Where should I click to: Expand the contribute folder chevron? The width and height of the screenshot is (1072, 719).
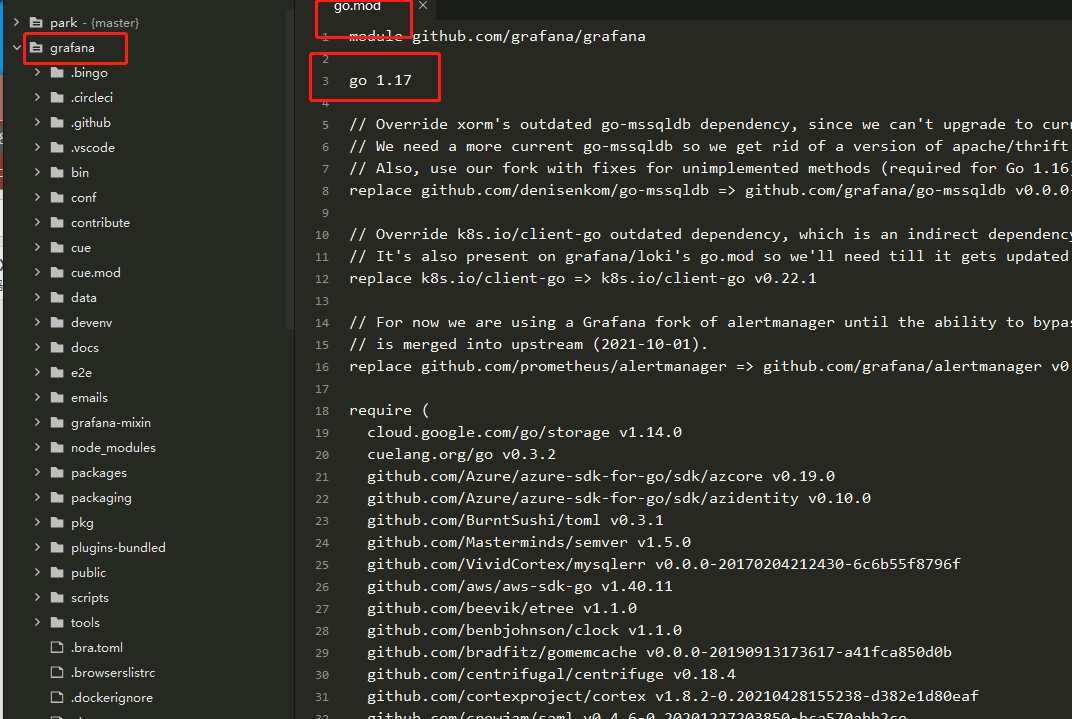click(x=38, y=223)
